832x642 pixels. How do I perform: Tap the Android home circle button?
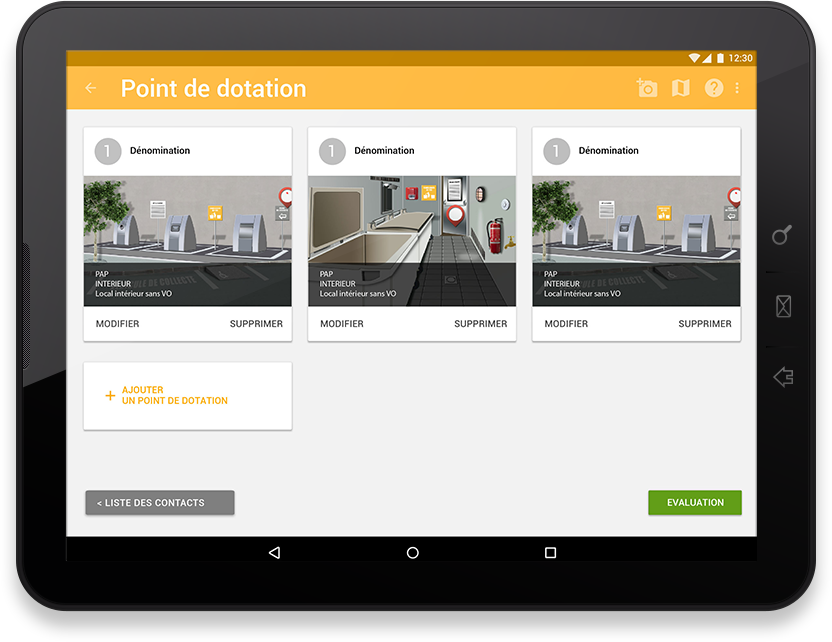[x=412, y=553]
